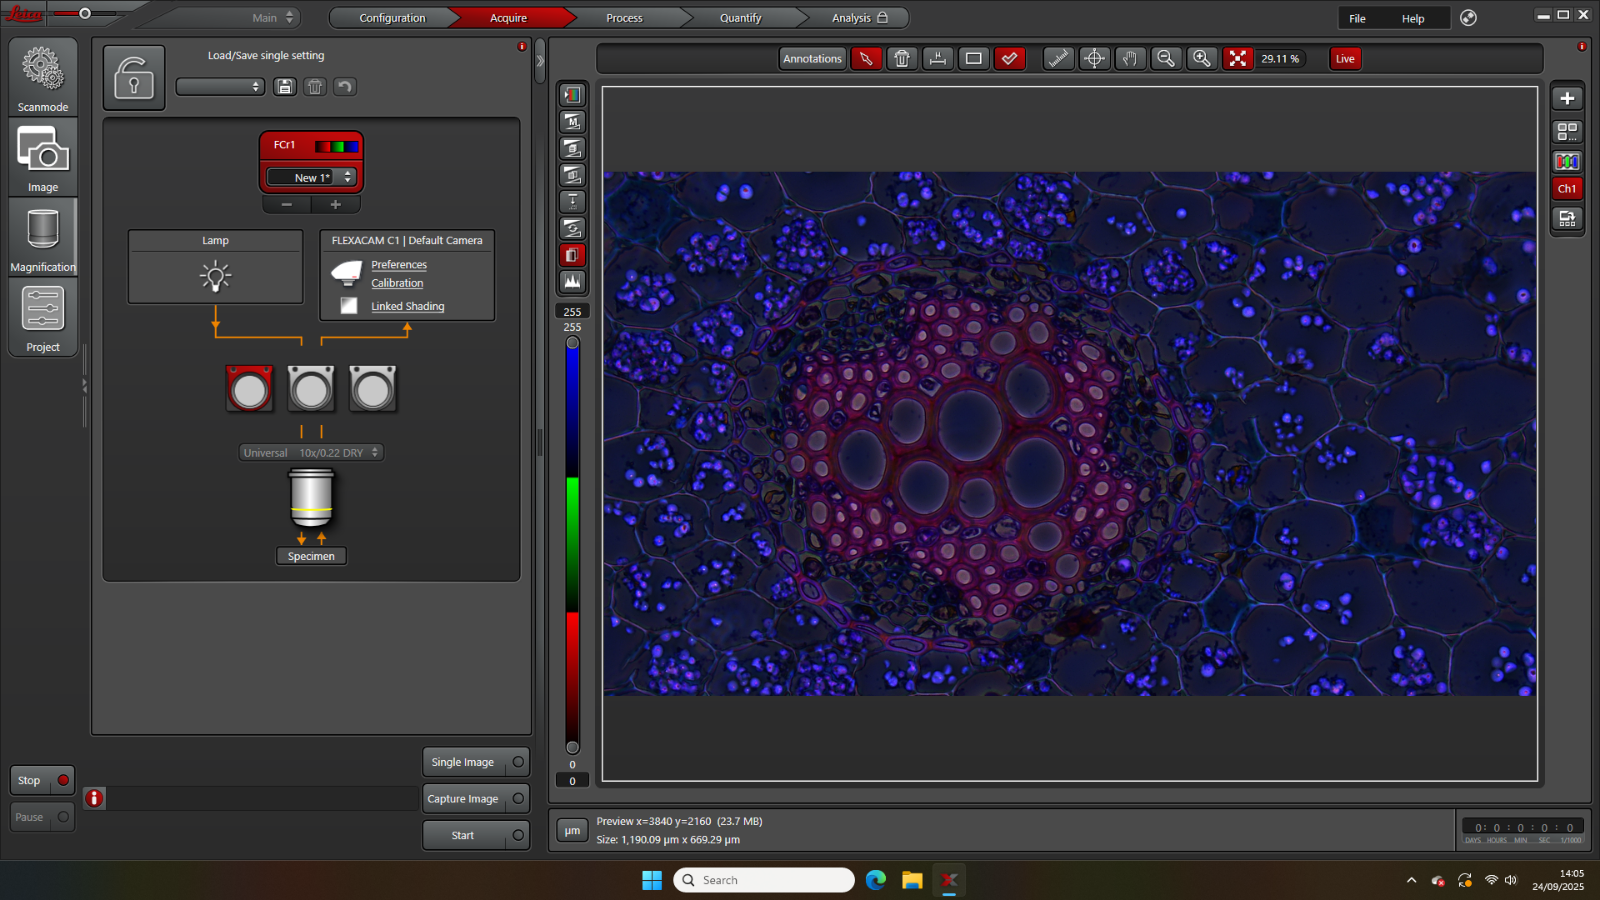Open the New 1* channel dropdown

click(x=311, y=177)
